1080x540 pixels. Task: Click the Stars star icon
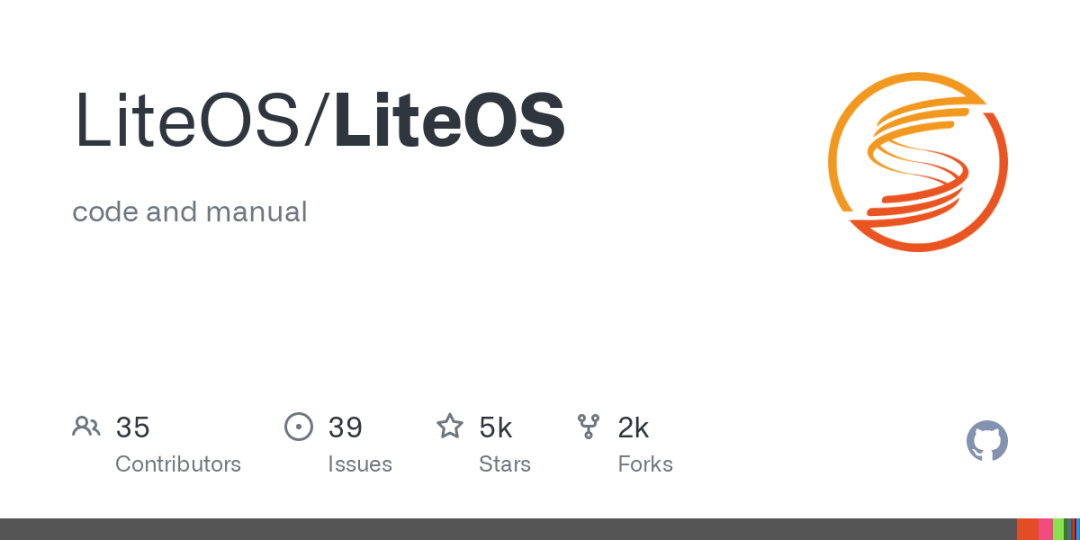click(x=450, y=426)
